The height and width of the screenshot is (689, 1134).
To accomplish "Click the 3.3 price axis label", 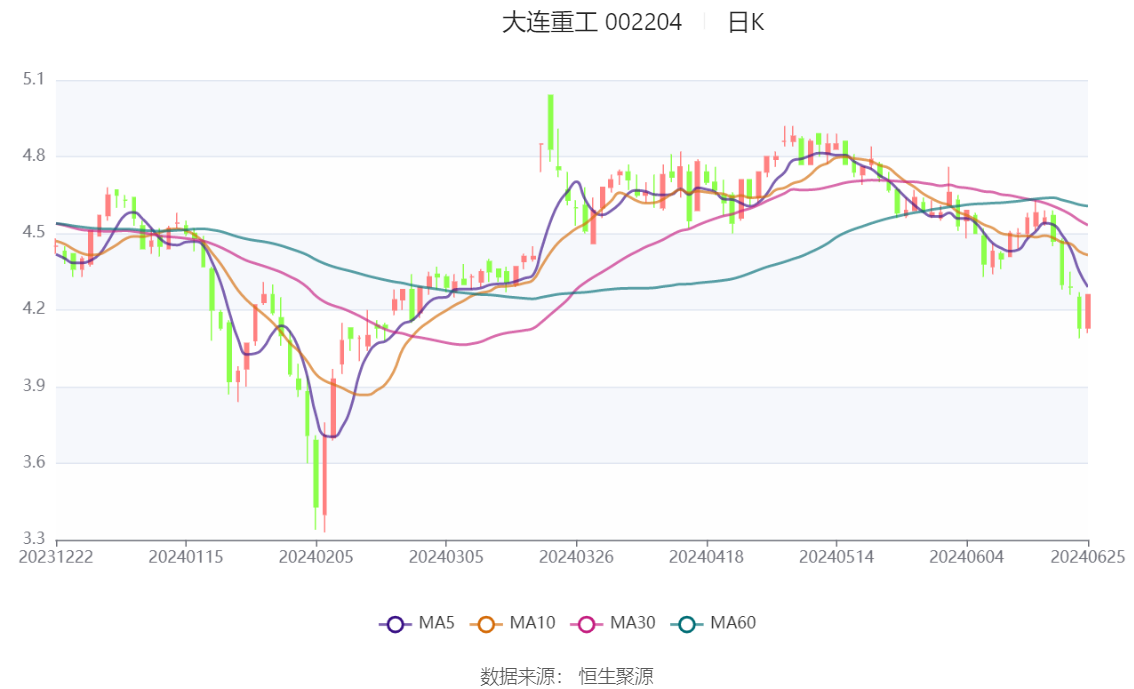I will click(34, 540).
